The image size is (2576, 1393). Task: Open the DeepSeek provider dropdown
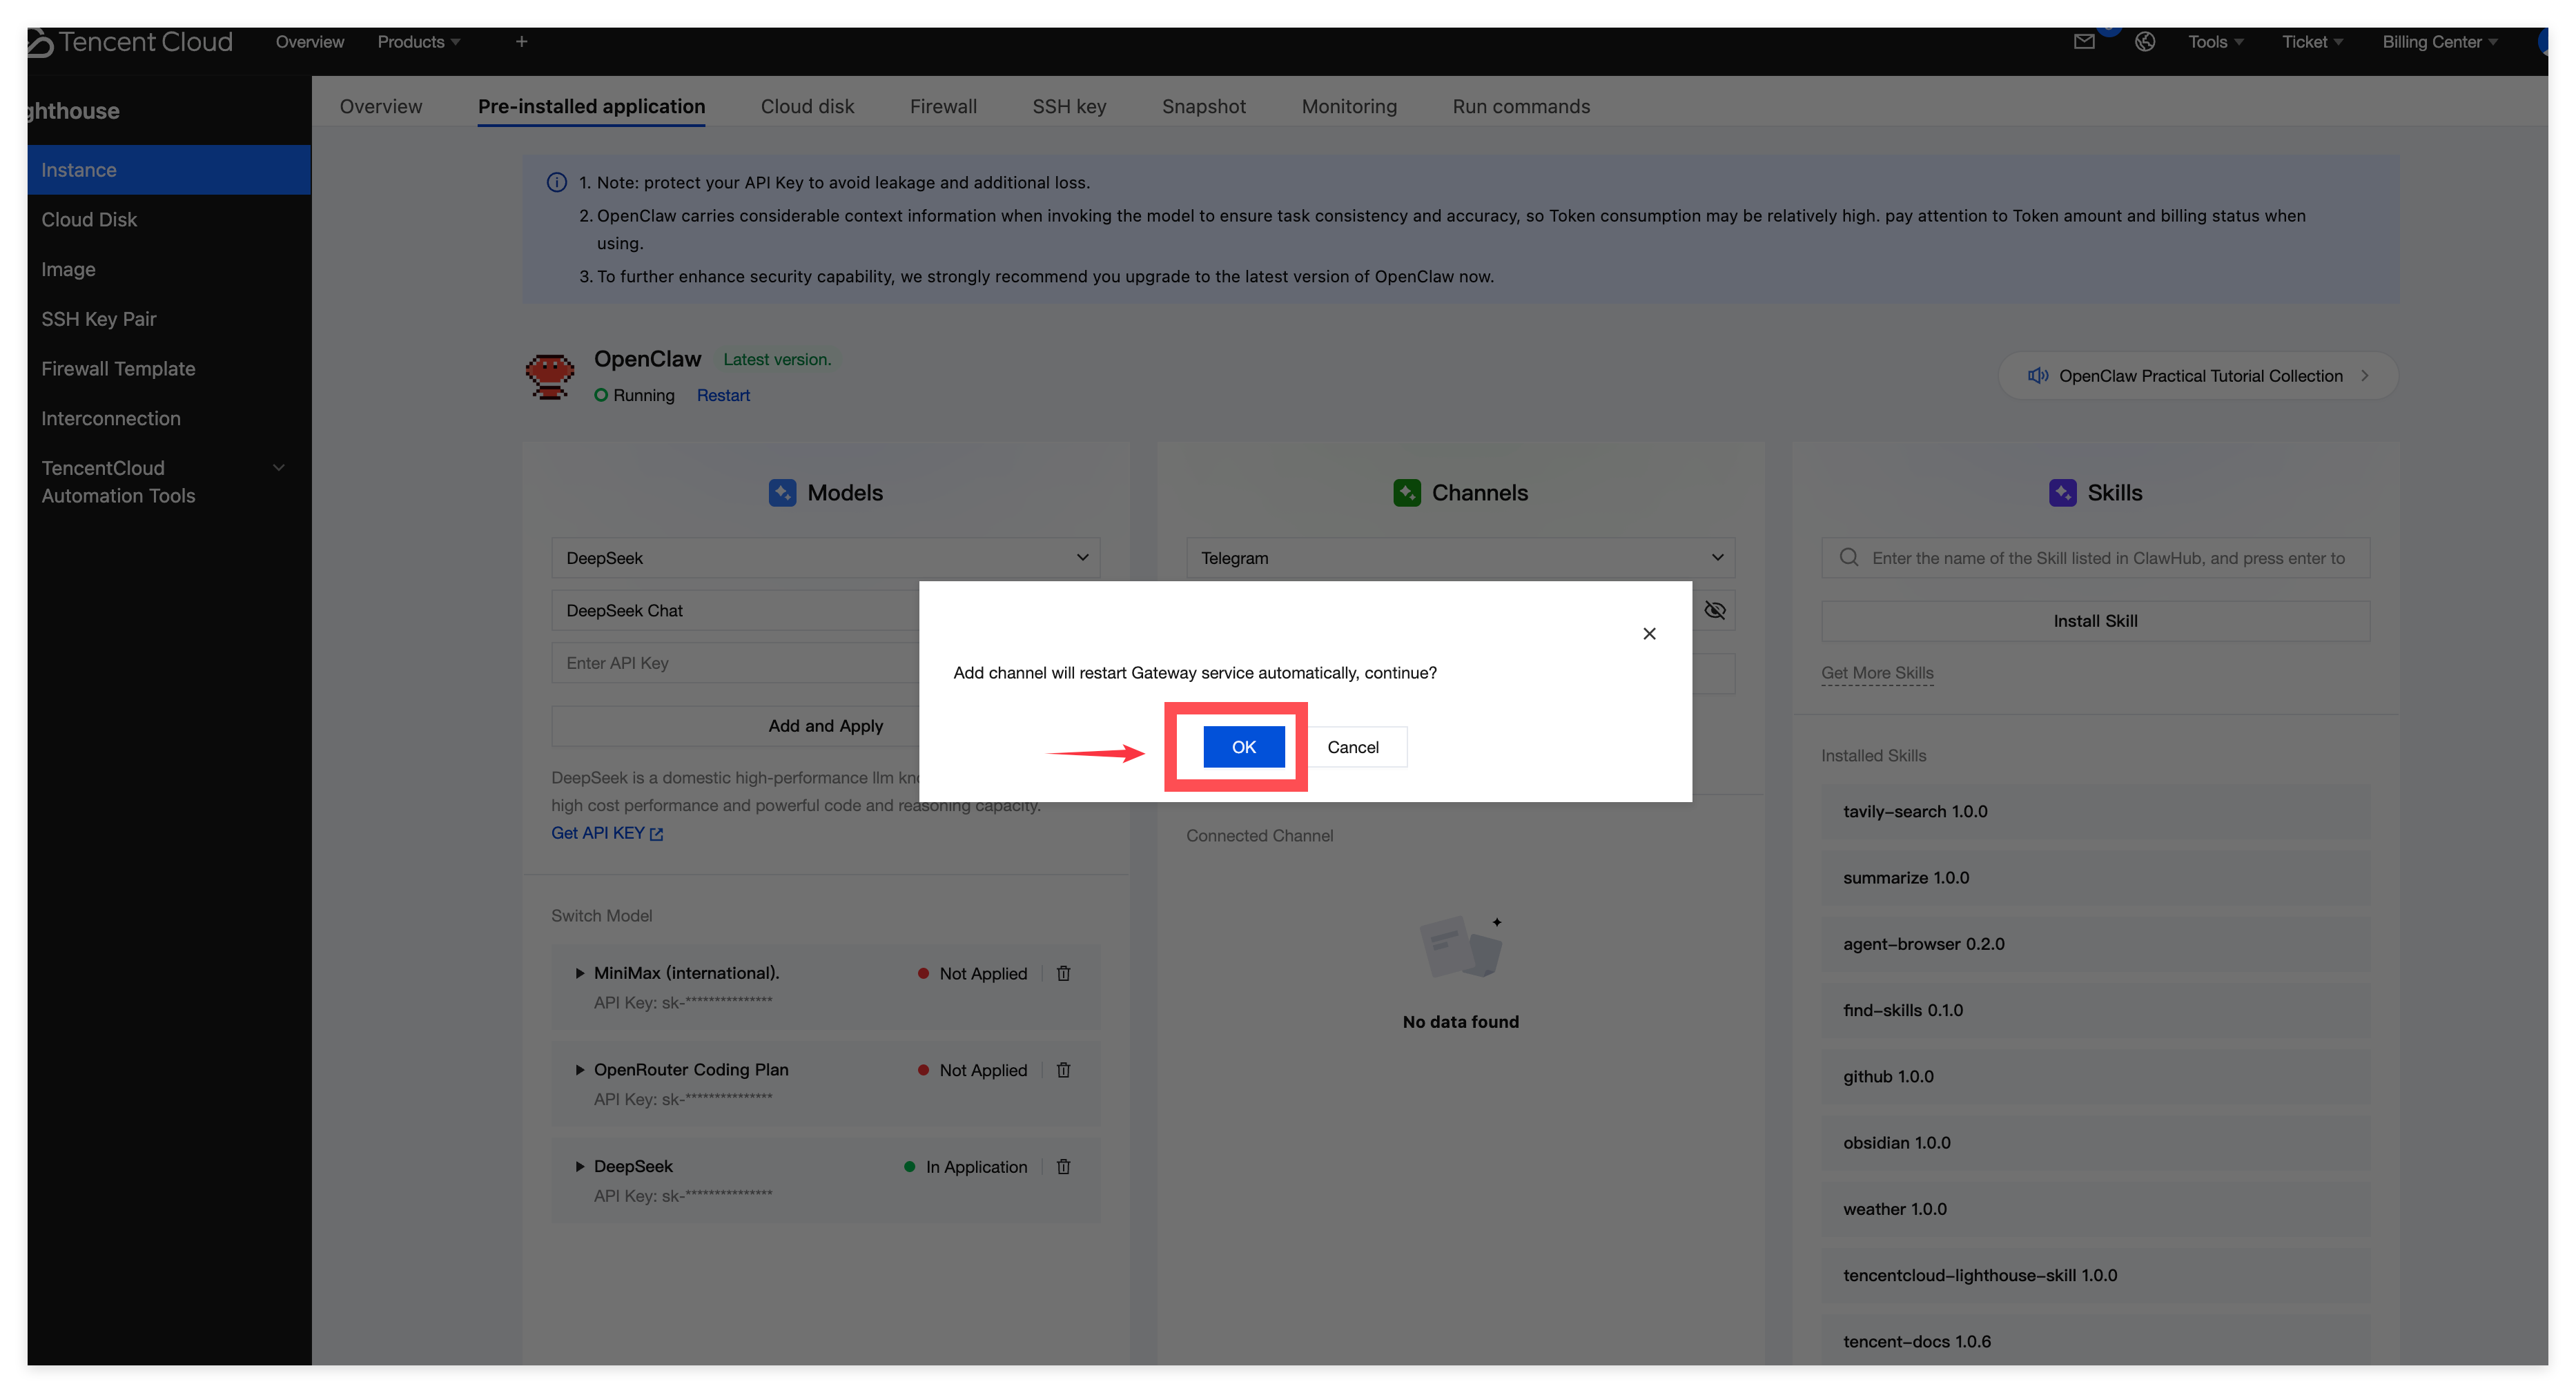[x=825, y=558]
